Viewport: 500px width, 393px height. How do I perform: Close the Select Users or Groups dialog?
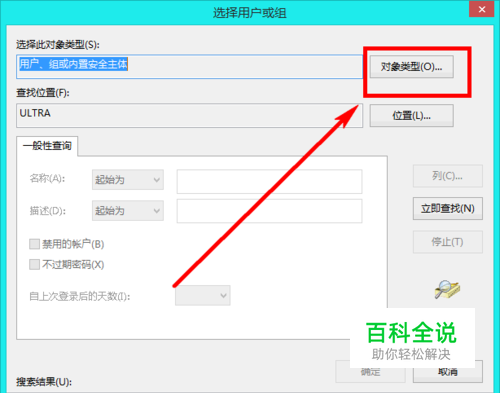click(481, 9)
